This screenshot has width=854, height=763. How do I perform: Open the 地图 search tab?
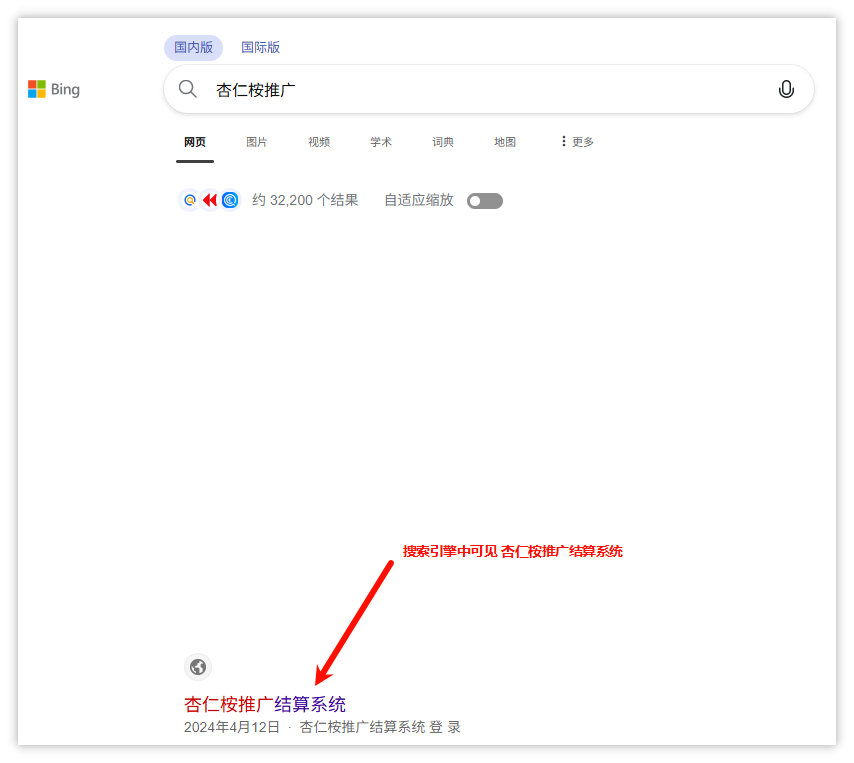(505, 142)
